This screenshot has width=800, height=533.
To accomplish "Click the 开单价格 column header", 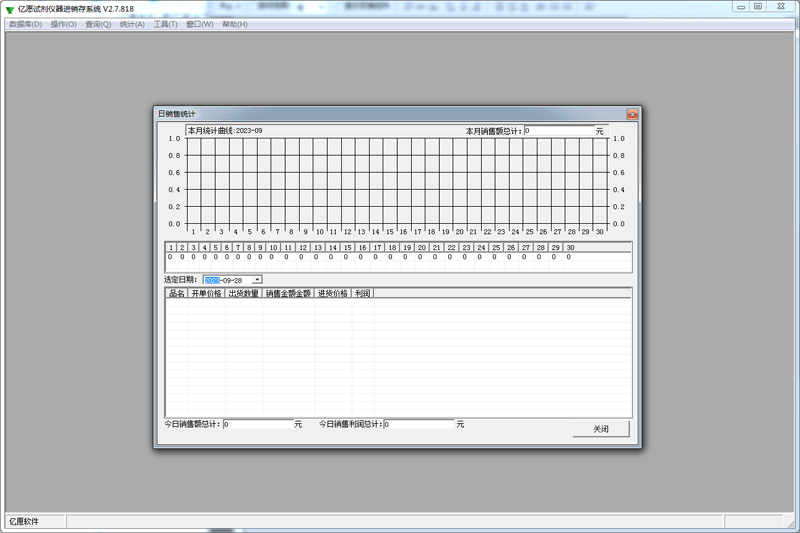I will click(207, 293).
